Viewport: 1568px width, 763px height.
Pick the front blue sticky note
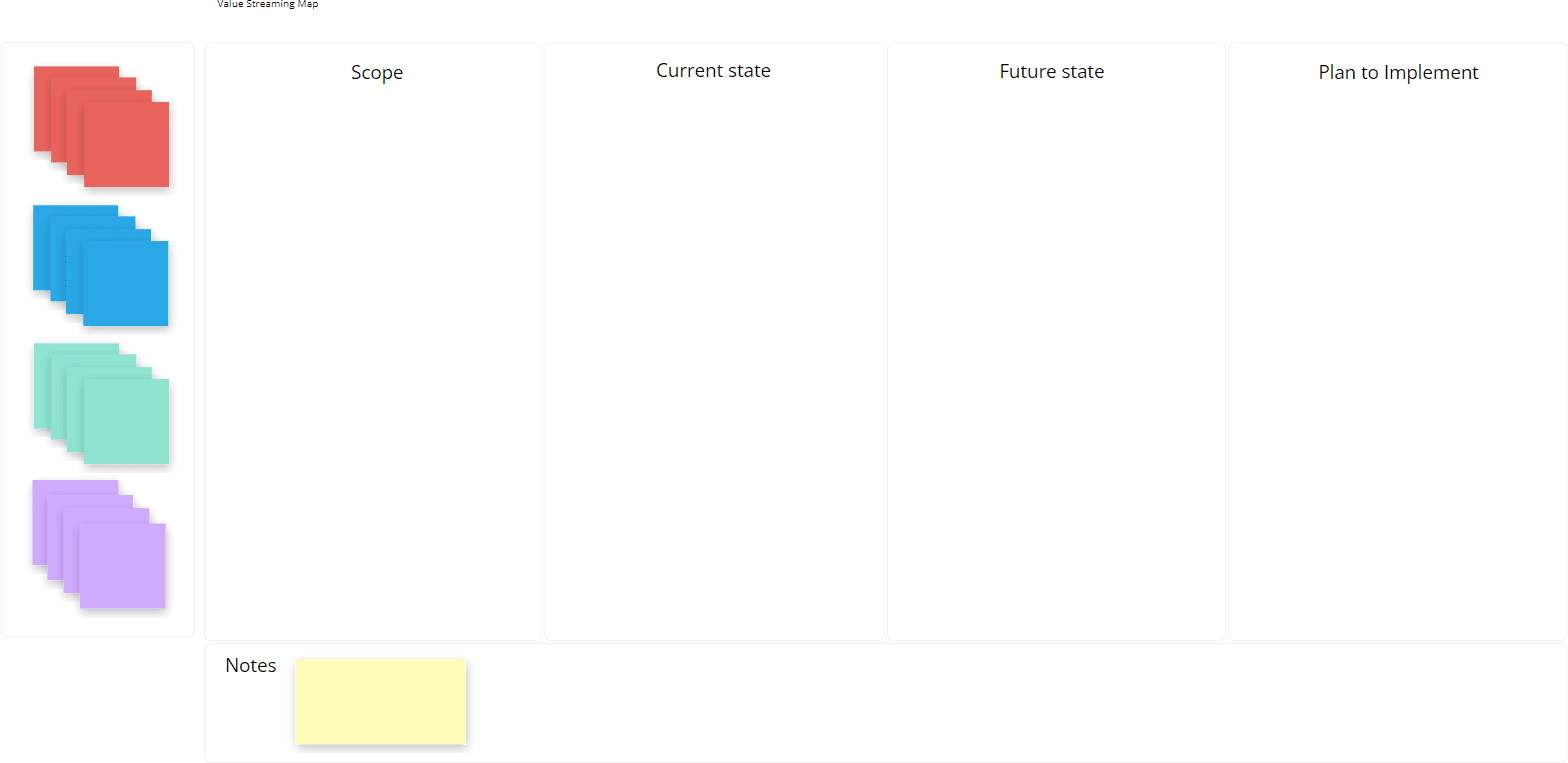pos(126,284)
